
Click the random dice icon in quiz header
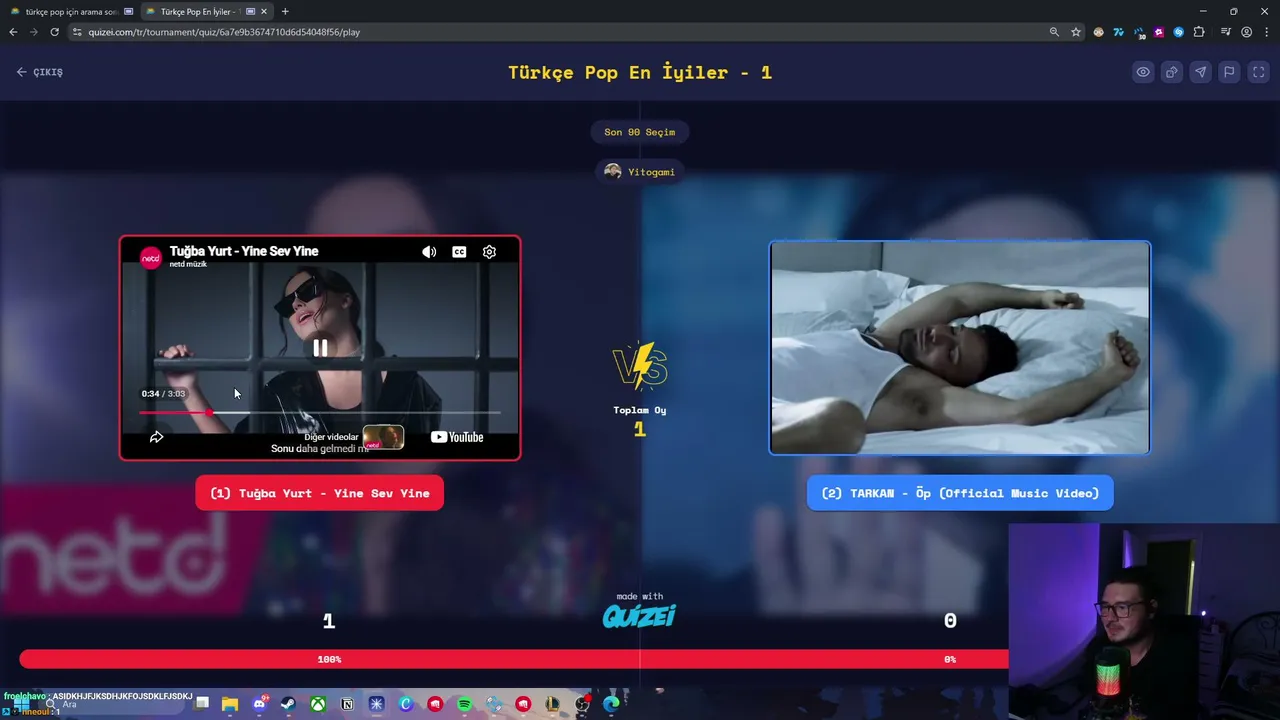click(1172, 72)
